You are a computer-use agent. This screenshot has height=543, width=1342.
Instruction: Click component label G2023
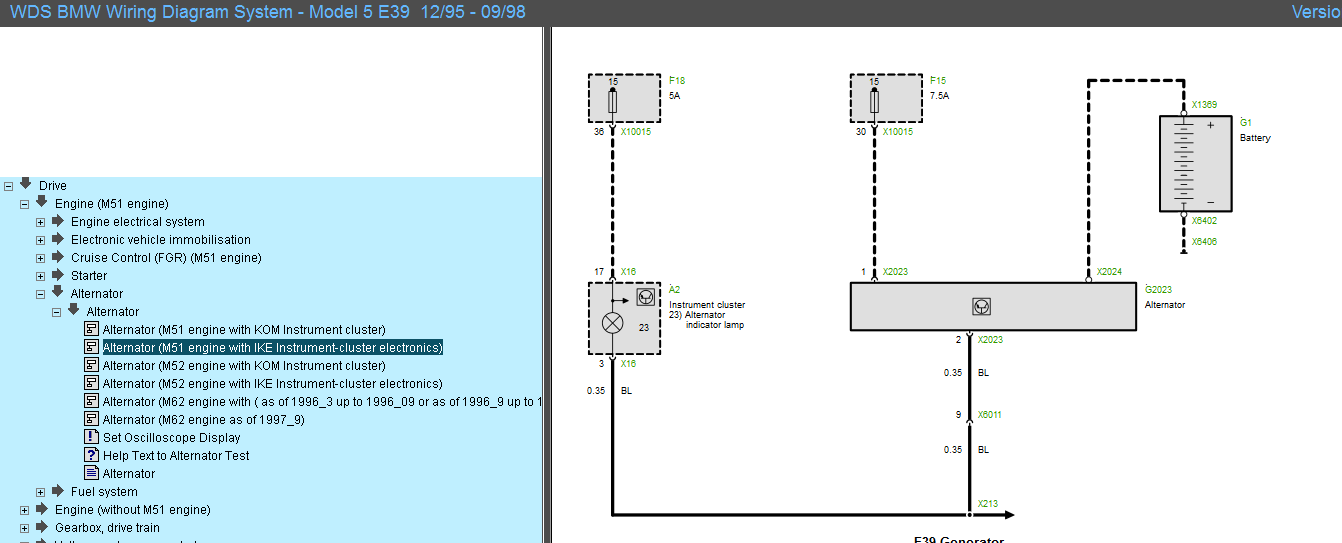[1158, 290]
